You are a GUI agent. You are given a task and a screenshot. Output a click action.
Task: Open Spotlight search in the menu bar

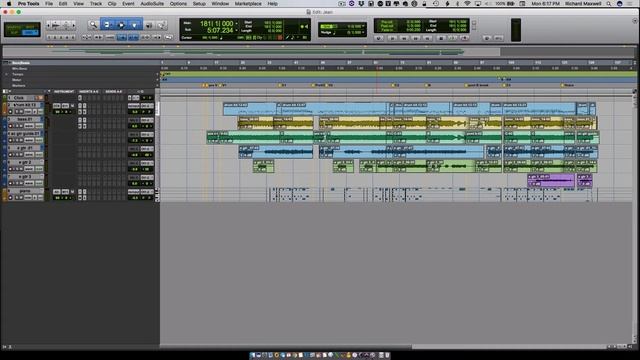click(609, 4)
